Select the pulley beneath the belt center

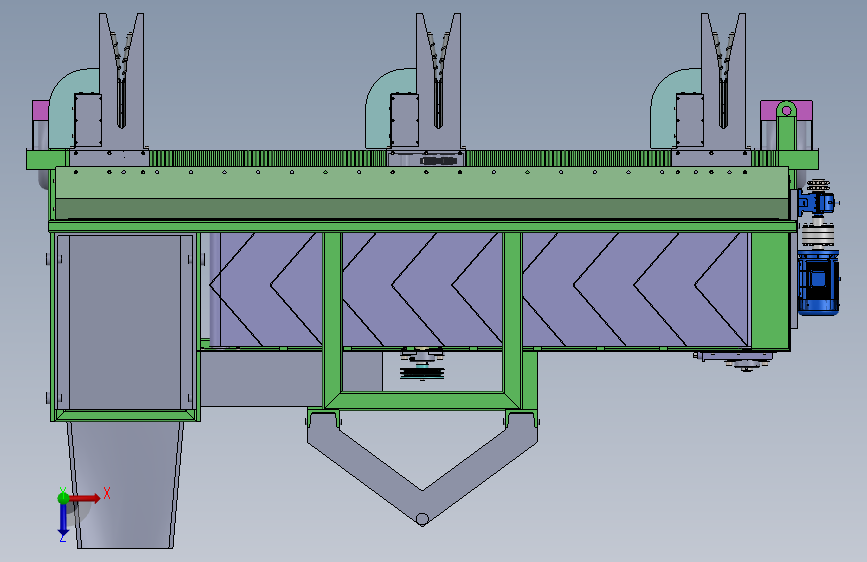(422, 373)
